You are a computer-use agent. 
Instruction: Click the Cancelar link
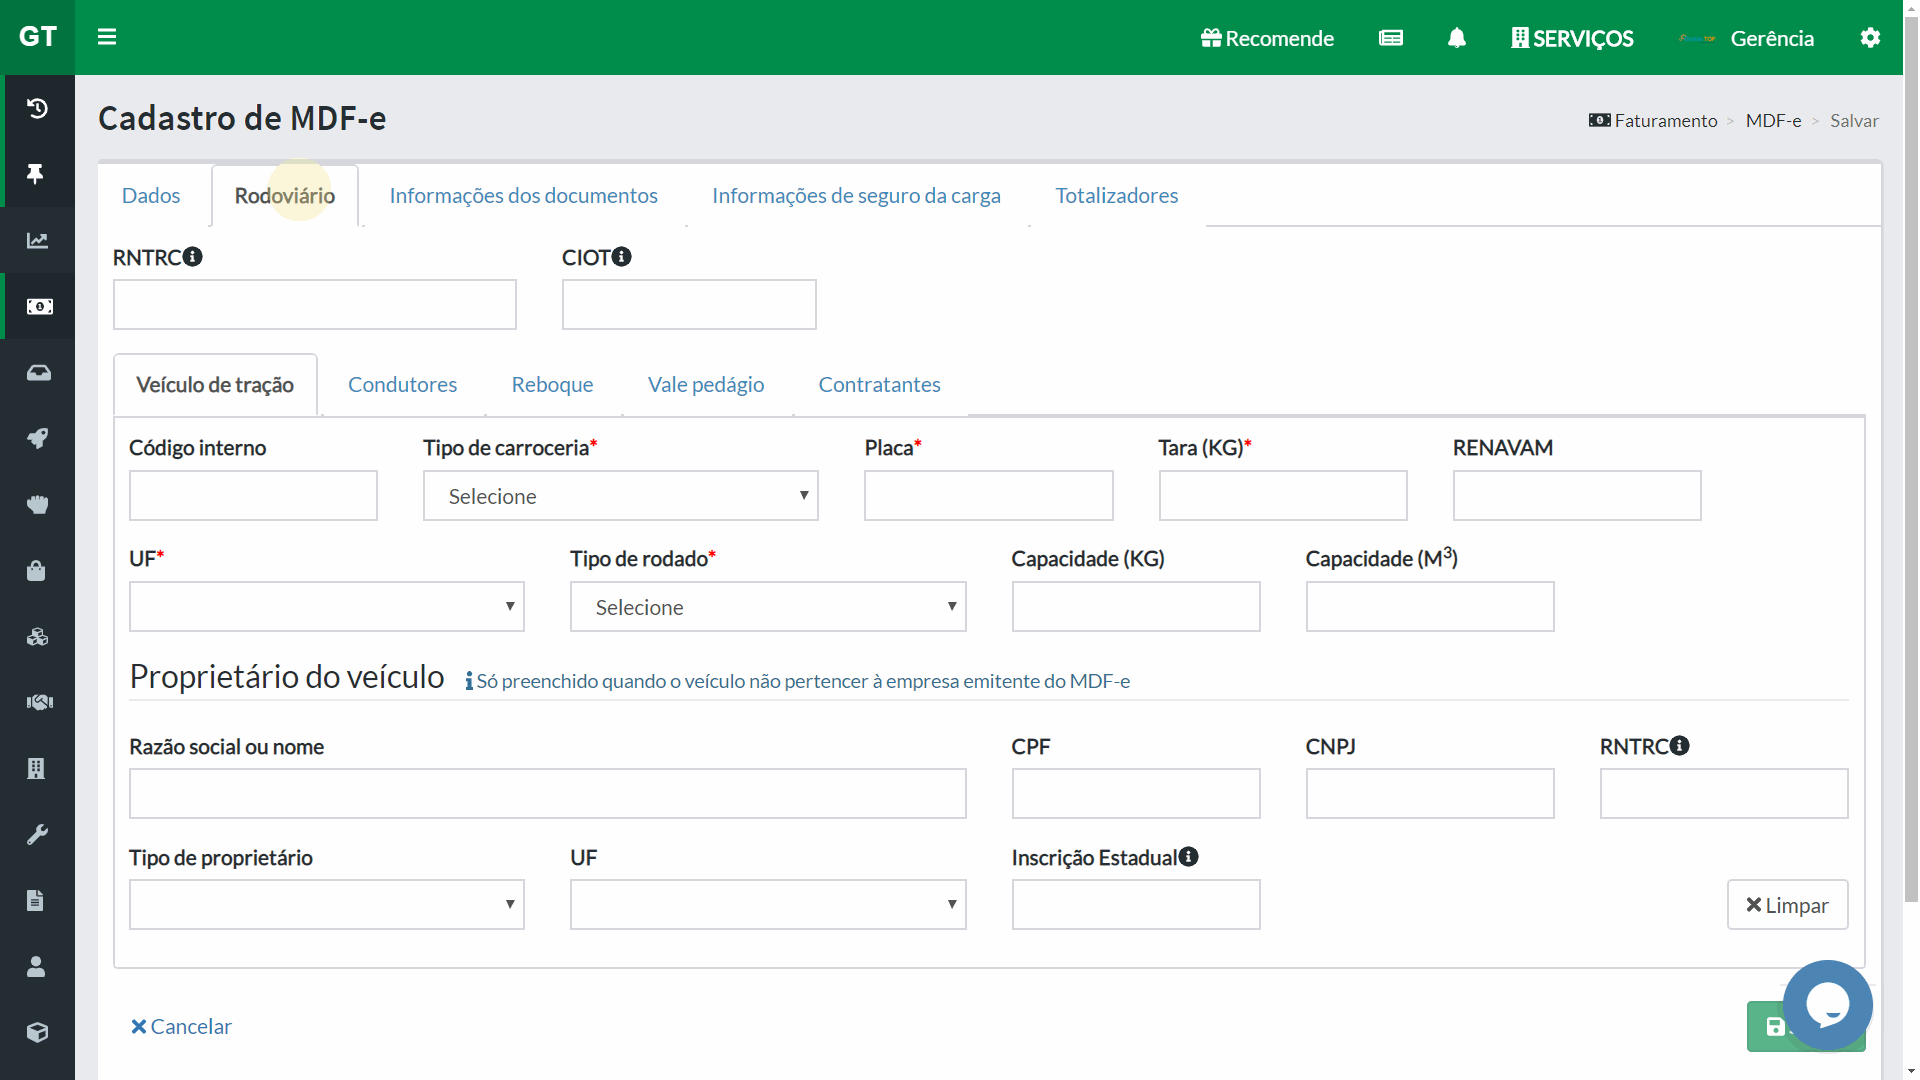(181, 1027)
